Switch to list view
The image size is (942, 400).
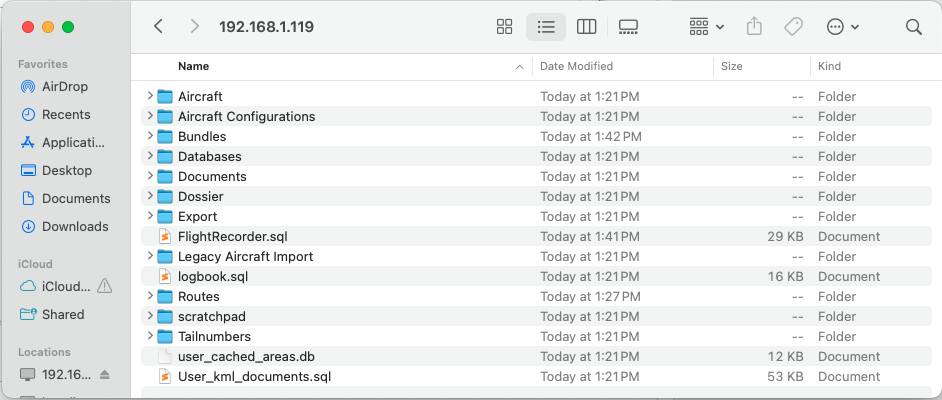point(545,26)
